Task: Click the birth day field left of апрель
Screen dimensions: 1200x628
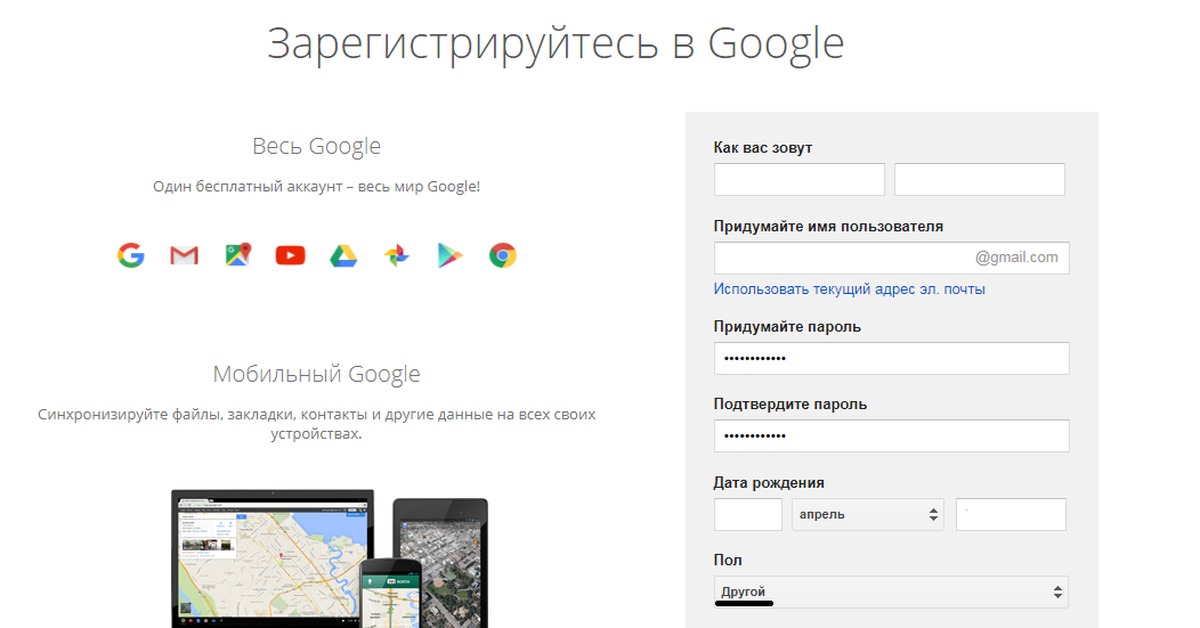Action: 748,515
